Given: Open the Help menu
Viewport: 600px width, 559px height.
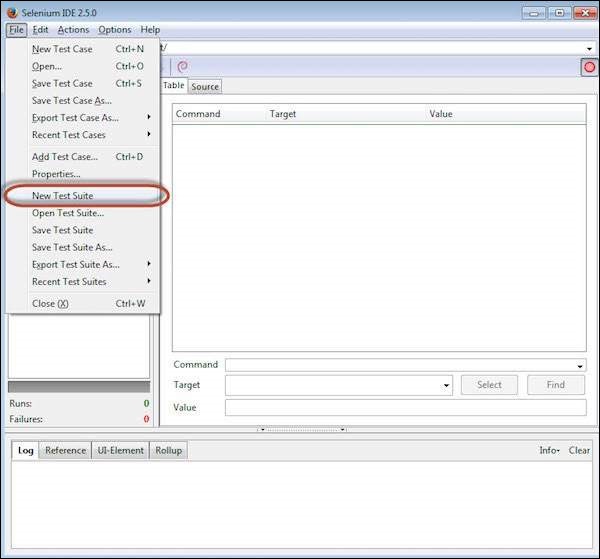Looking at the screenshot, I should [x=150, y=30].
